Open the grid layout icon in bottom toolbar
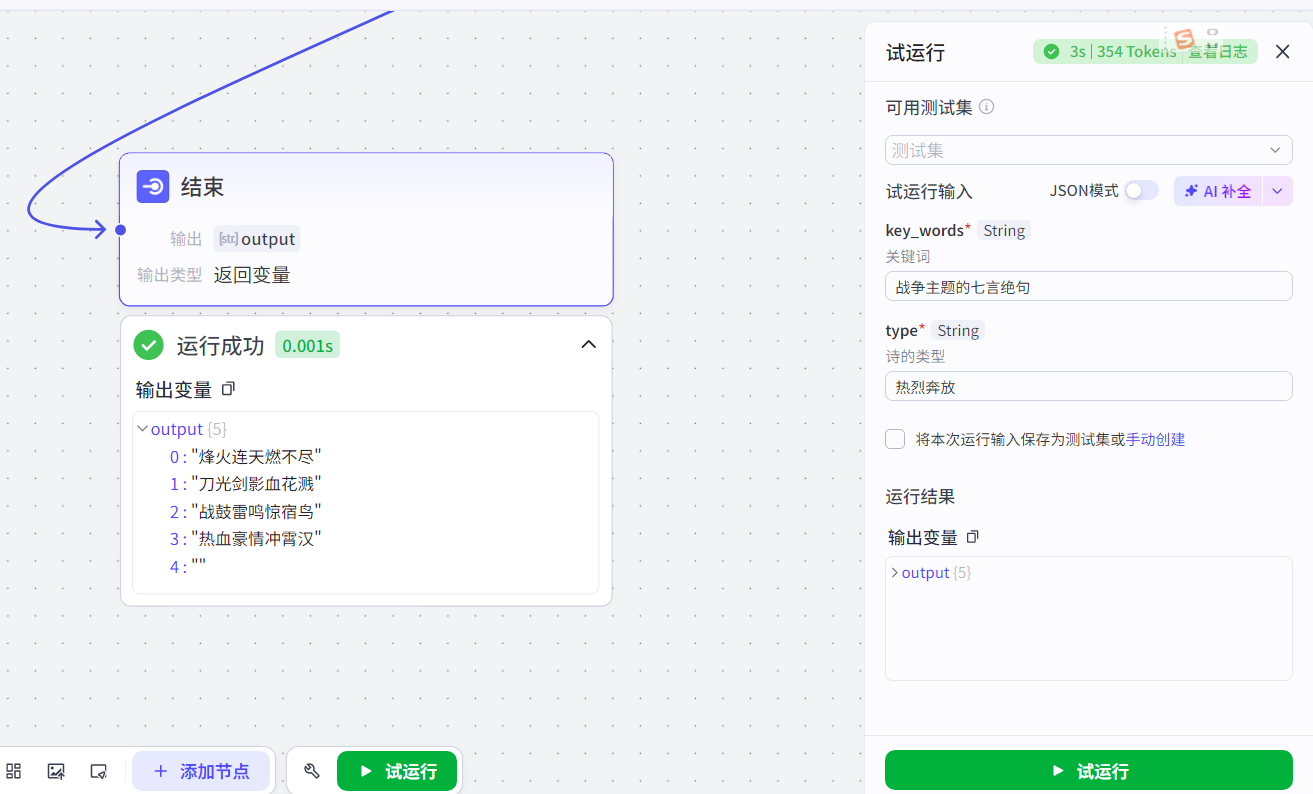Viewport: 1313px width, 794px height. point(14,771)
